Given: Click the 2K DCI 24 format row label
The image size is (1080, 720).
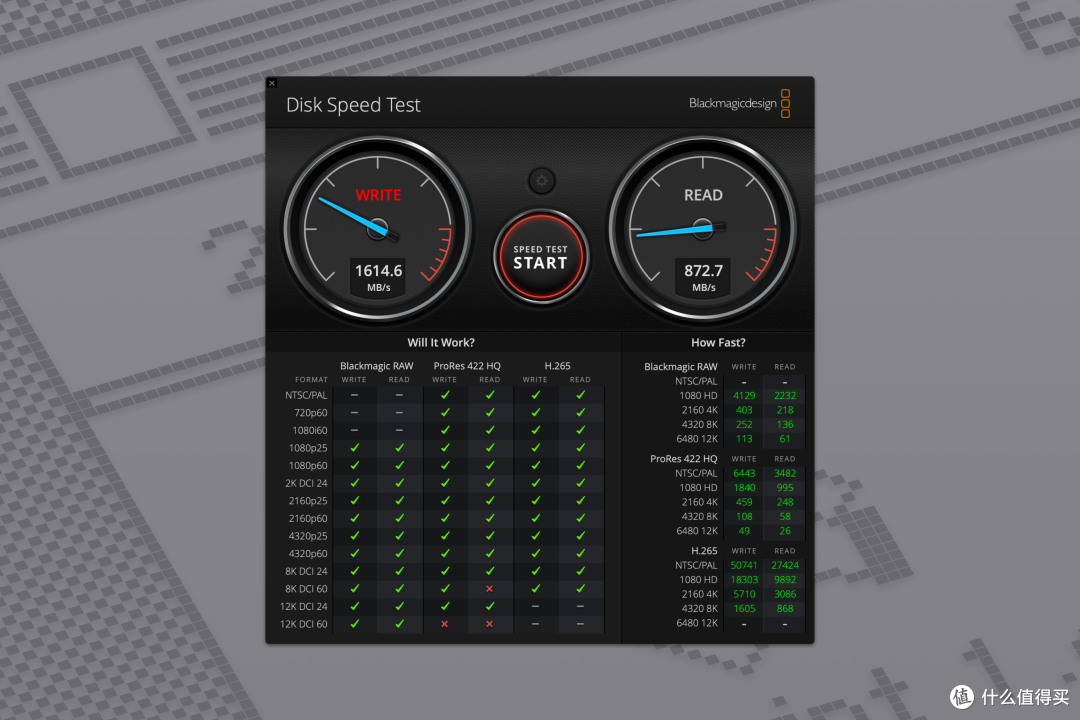Looking at the screenshot, I should click(x=306, y=483).
